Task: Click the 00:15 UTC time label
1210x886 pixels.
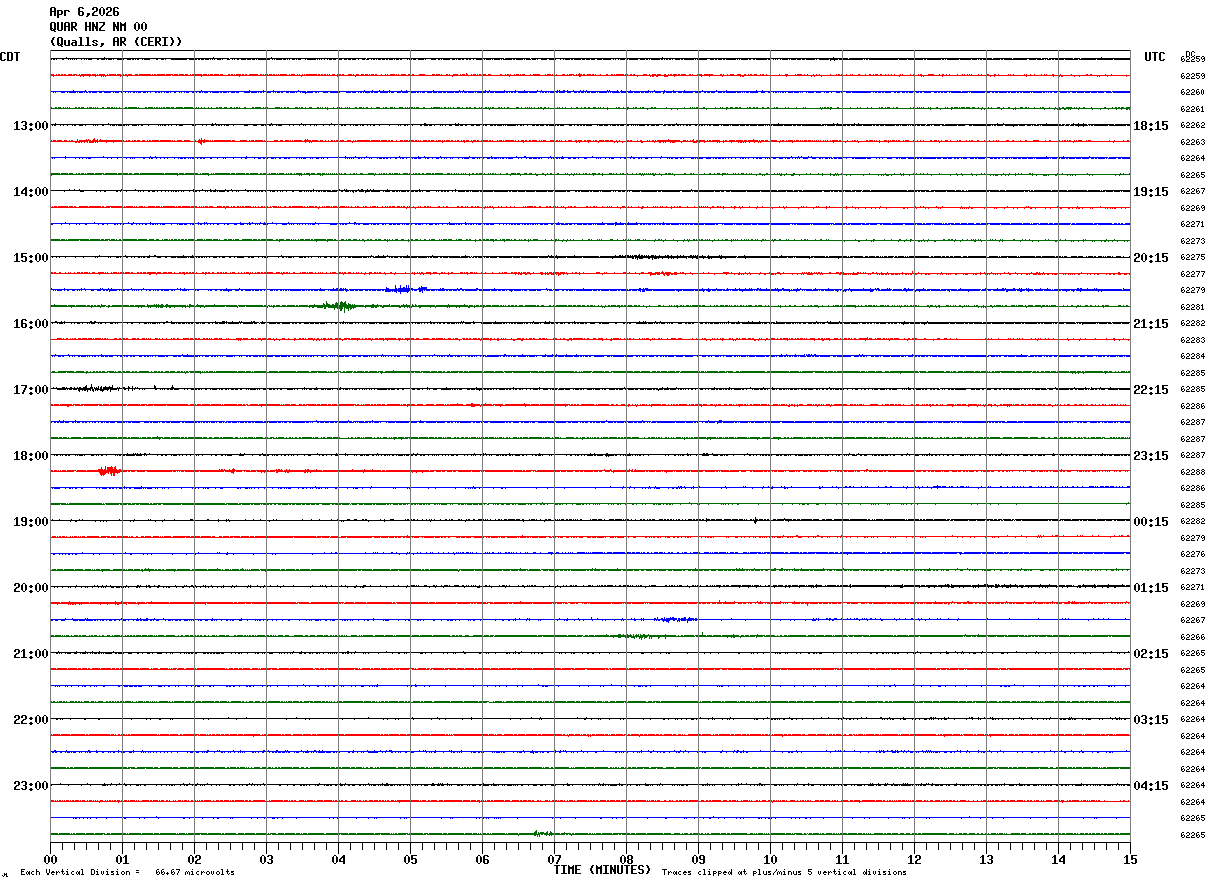Action: pyautogui.click(x=1151, y=522)
